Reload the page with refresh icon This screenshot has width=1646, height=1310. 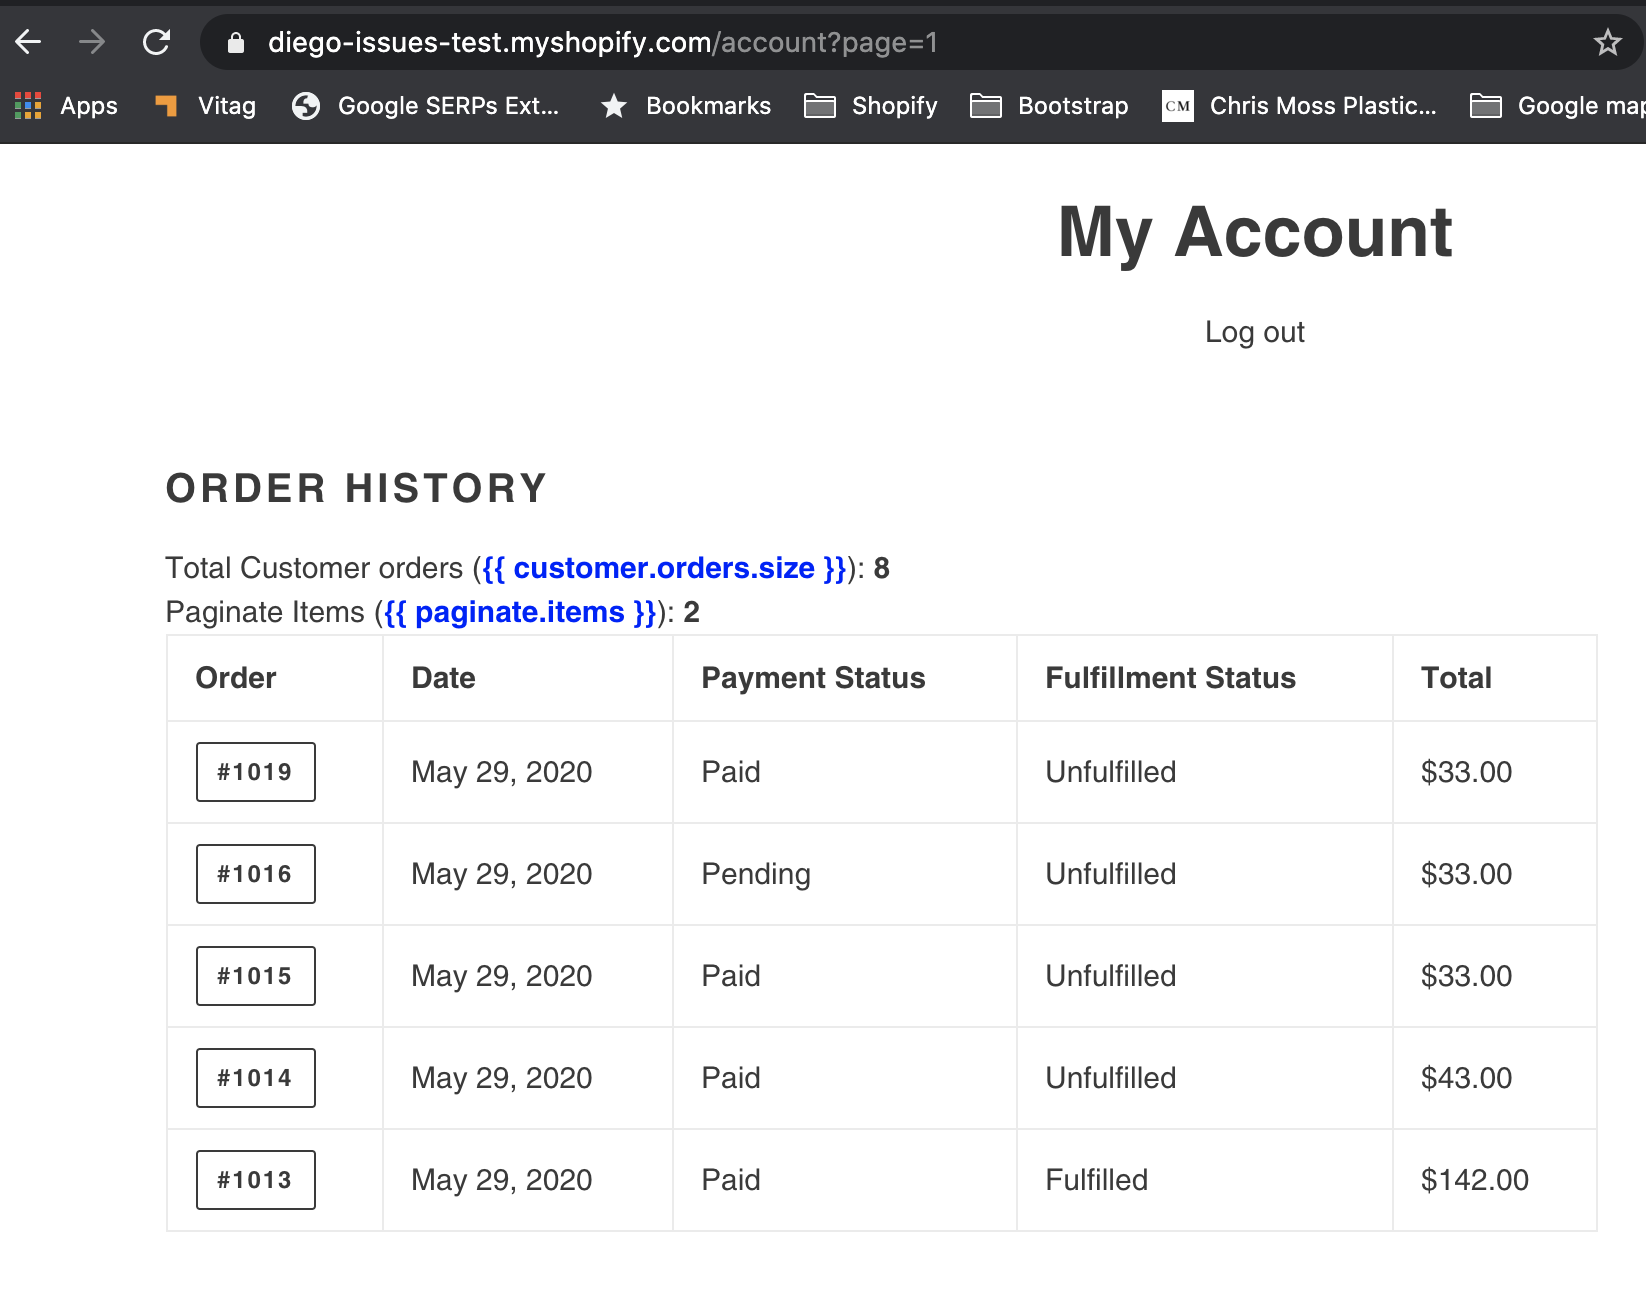[x=156, y=42]
